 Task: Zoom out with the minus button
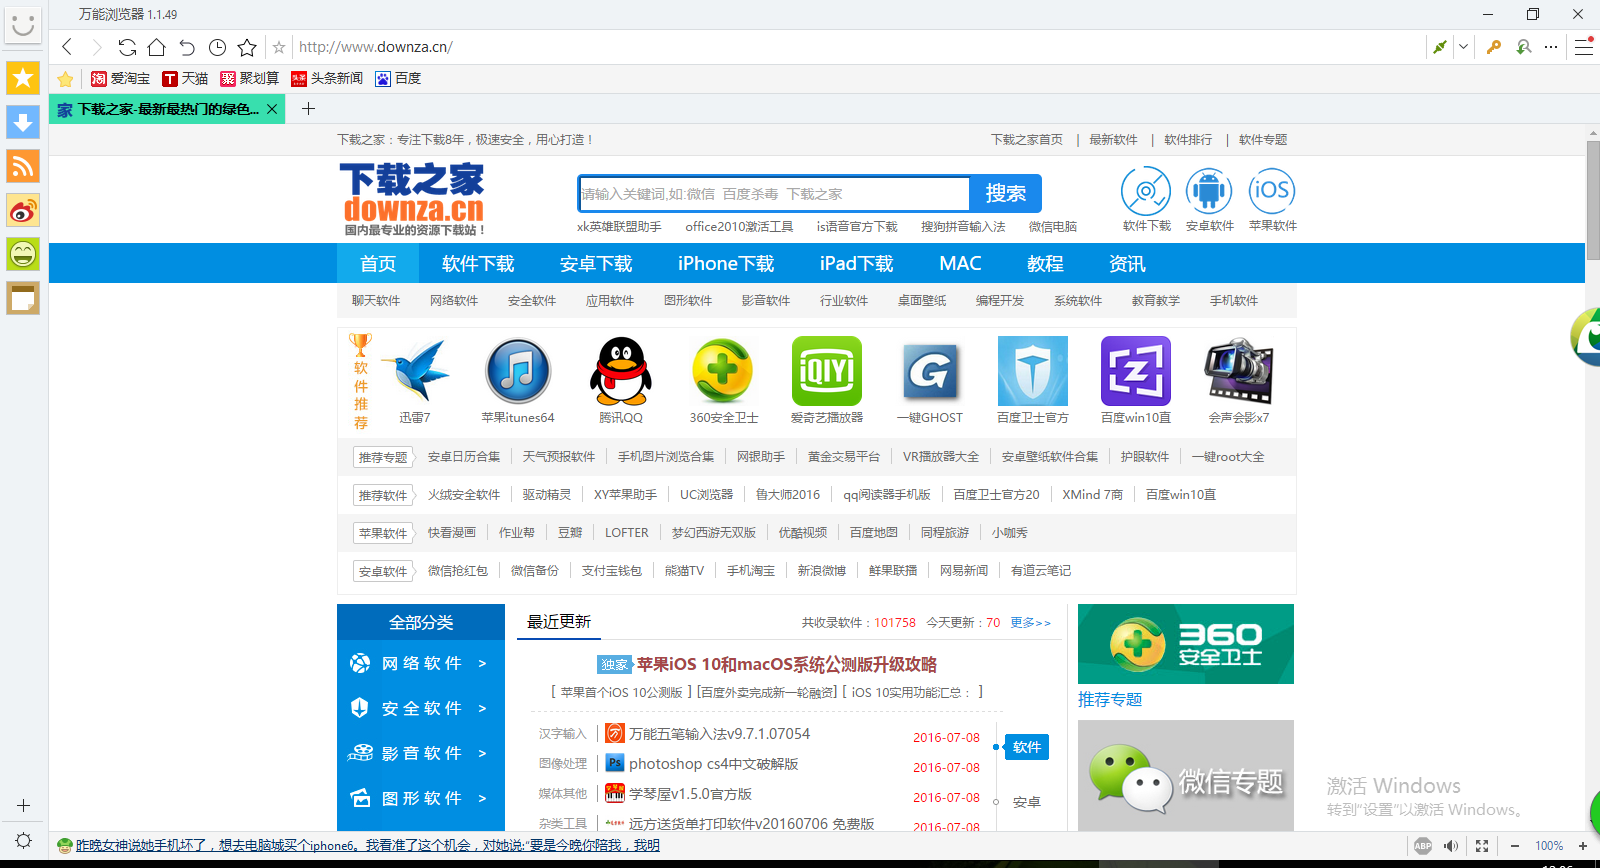click(x=1515, y=845)
